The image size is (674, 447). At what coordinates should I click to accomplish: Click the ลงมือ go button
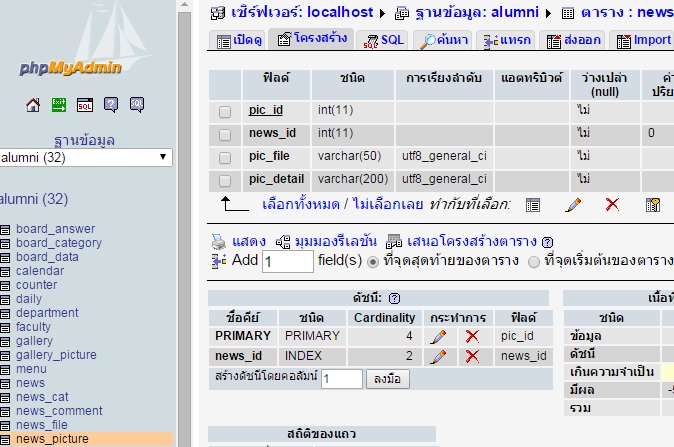click(387, 379)
